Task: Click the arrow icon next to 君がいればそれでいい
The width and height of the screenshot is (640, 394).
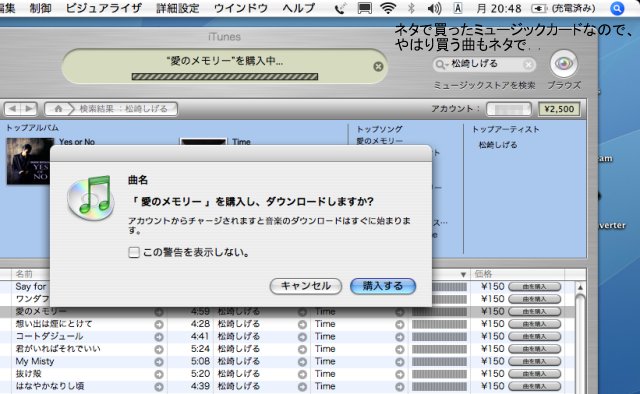Action: 159,349
